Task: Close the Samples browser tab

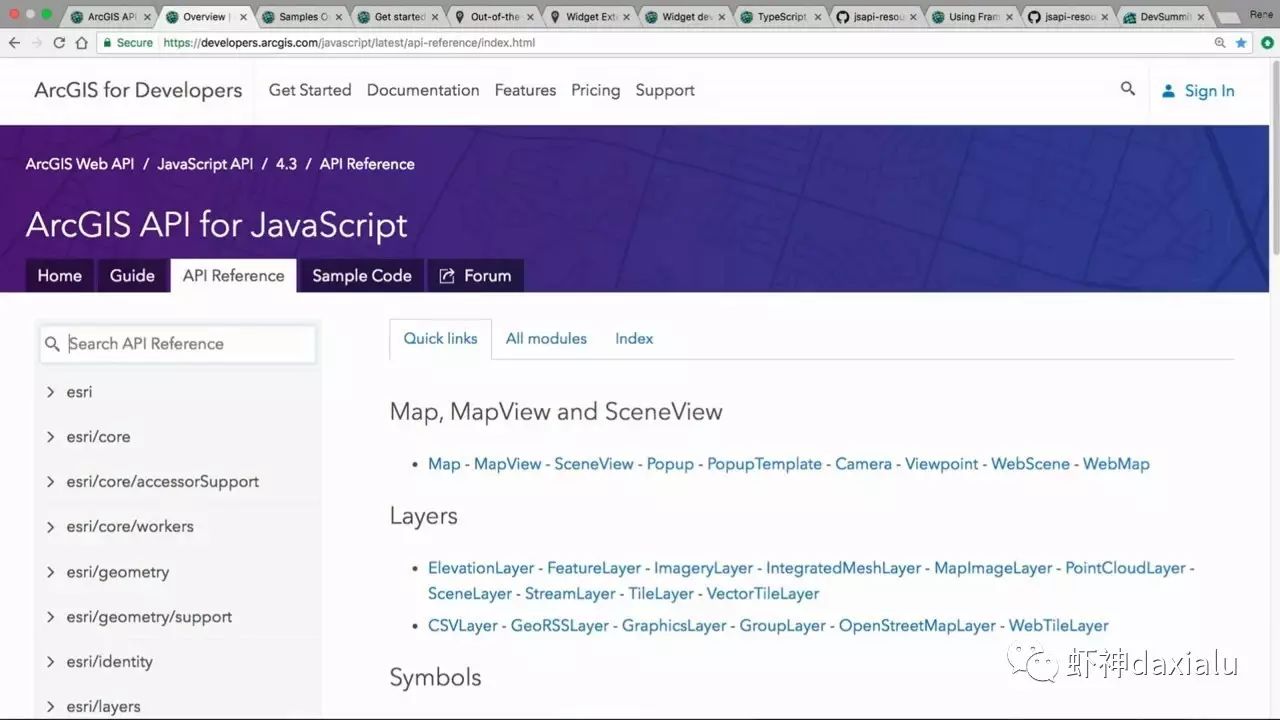Action: (339, 17)
